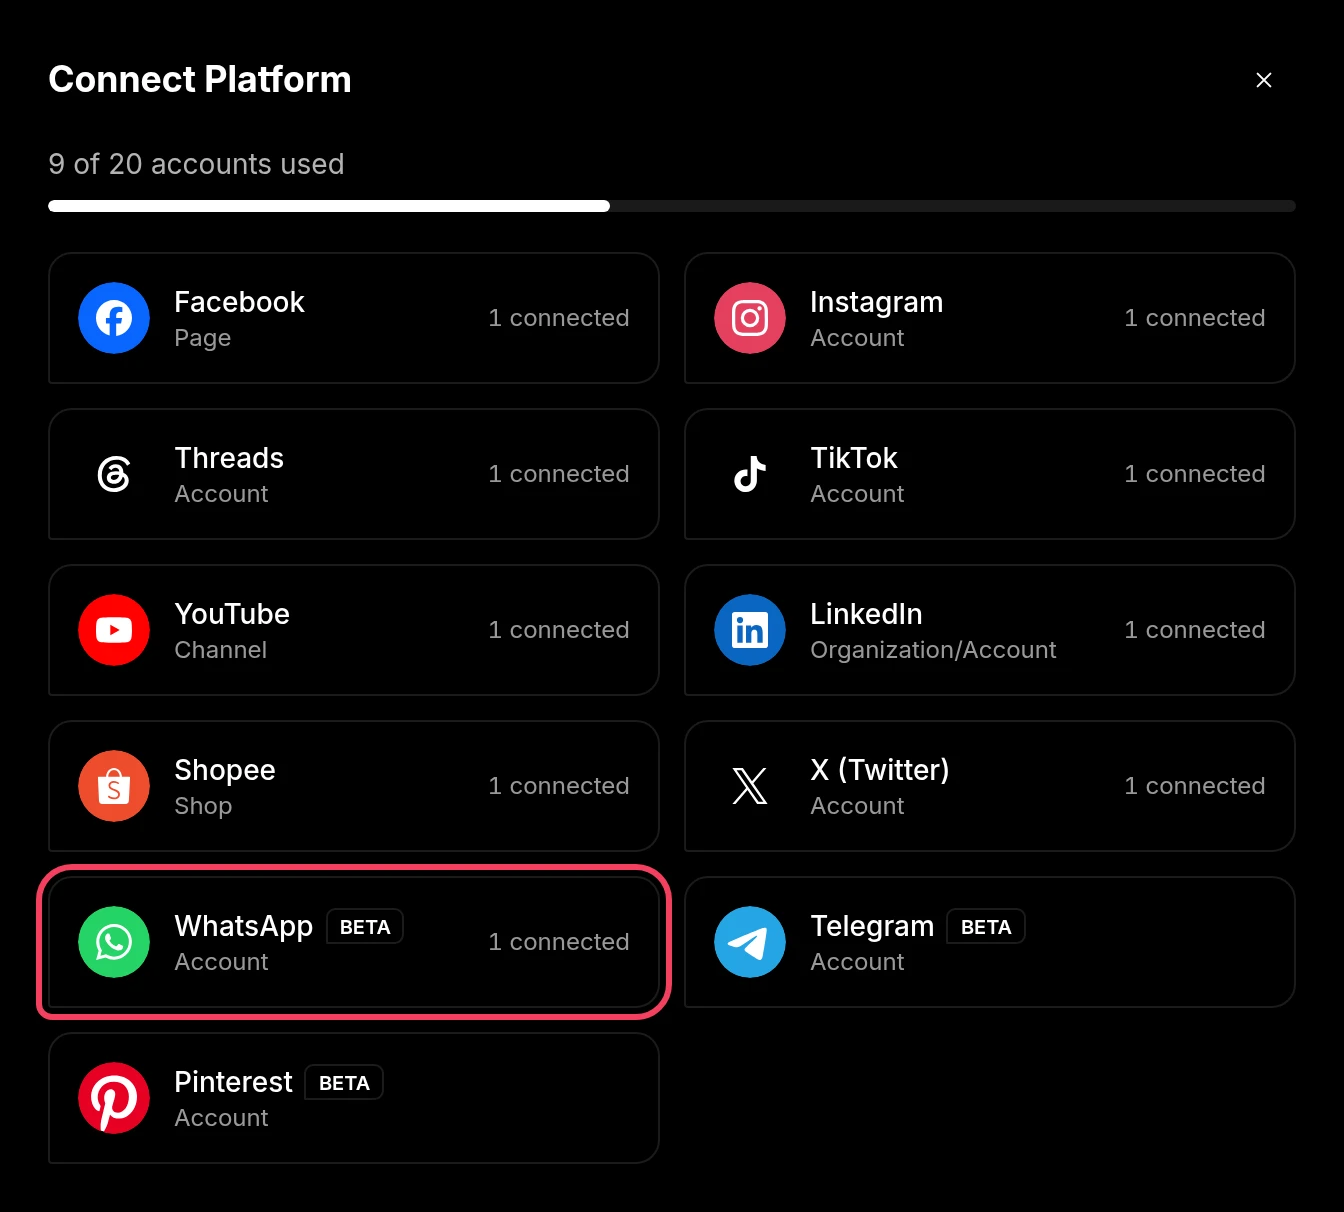Click YouTube's "1 connected" status
Image resolution: width=1344 pixels, height=1212 pixels.
(x=559, y=630)
